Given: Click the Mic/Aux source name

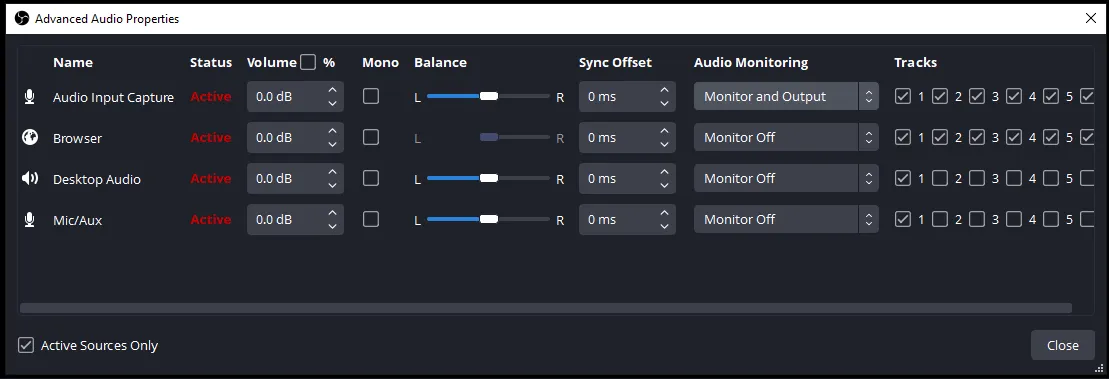Looking at the screenshot, I should [x=78, y=220].
